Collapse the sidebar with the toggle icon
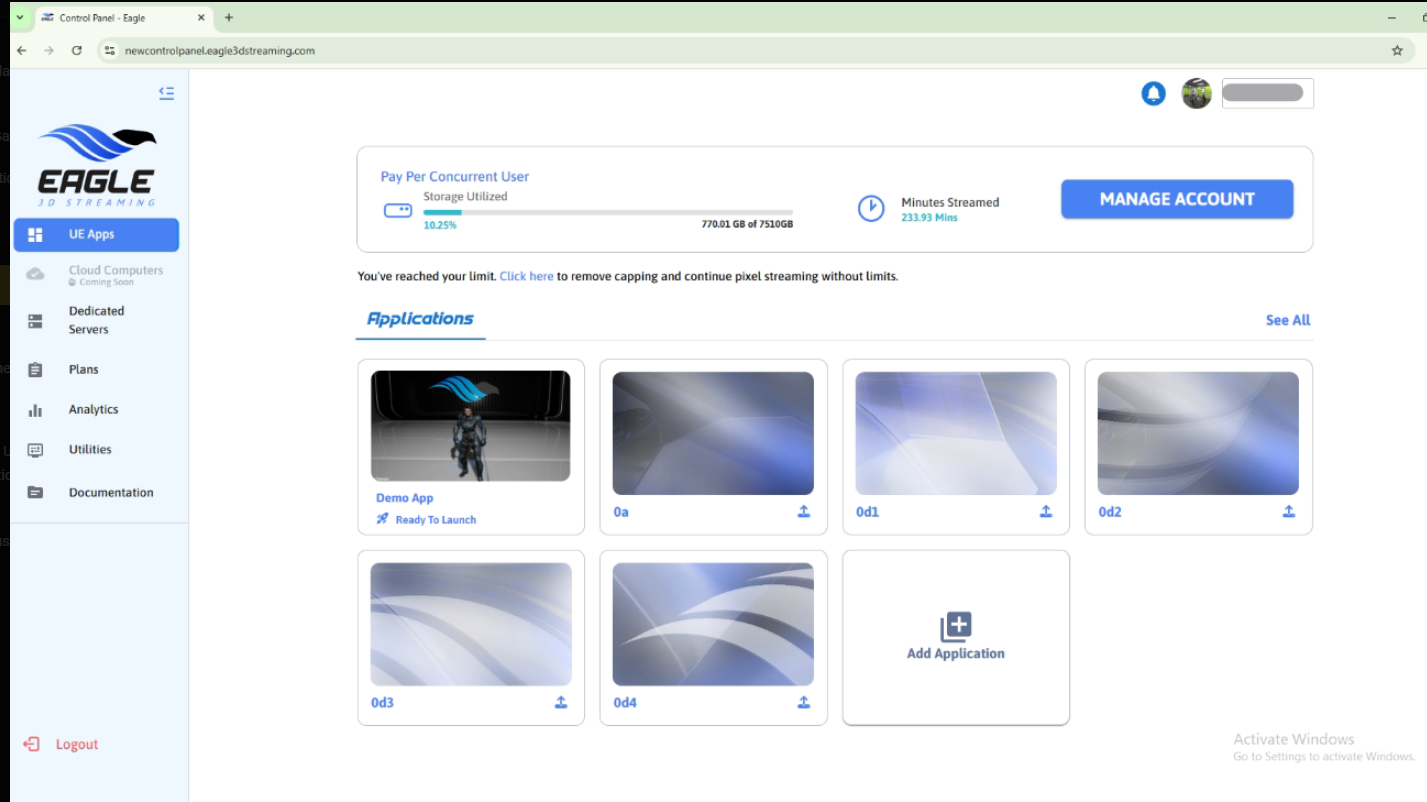 [166, 93]
